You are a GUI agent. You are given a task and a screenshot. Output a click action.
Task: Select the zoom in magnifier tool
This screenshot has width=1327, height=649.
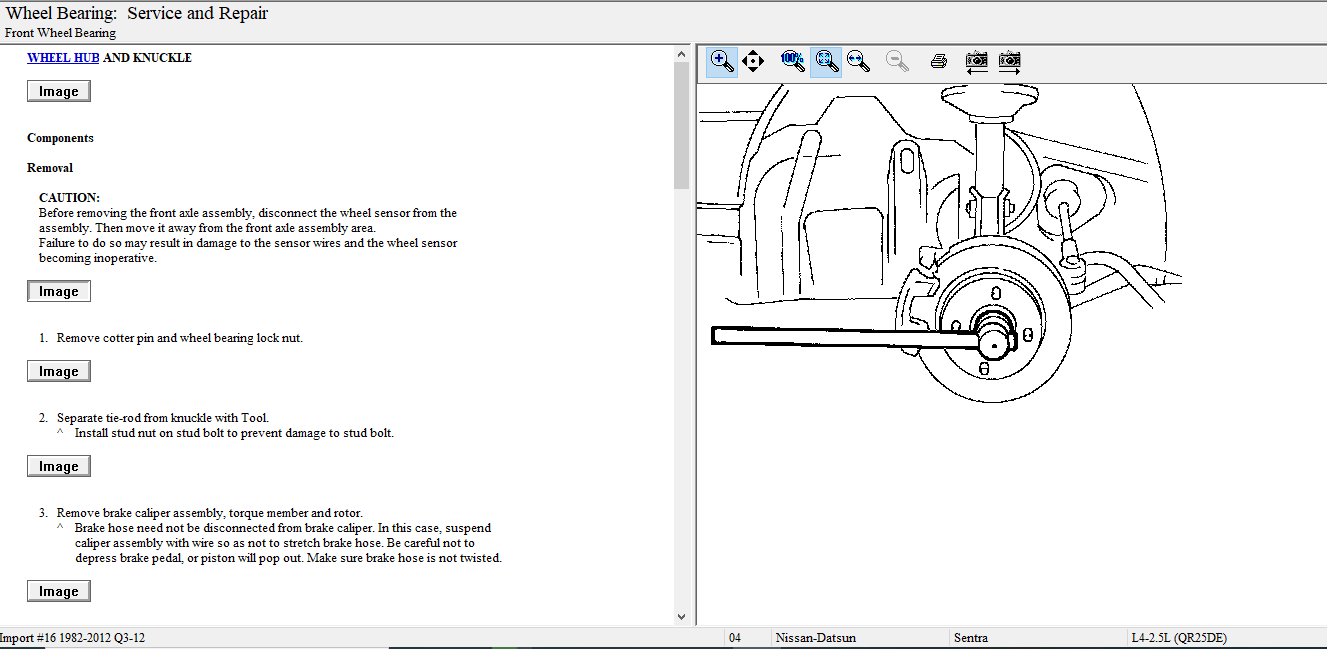pos(721,61)
